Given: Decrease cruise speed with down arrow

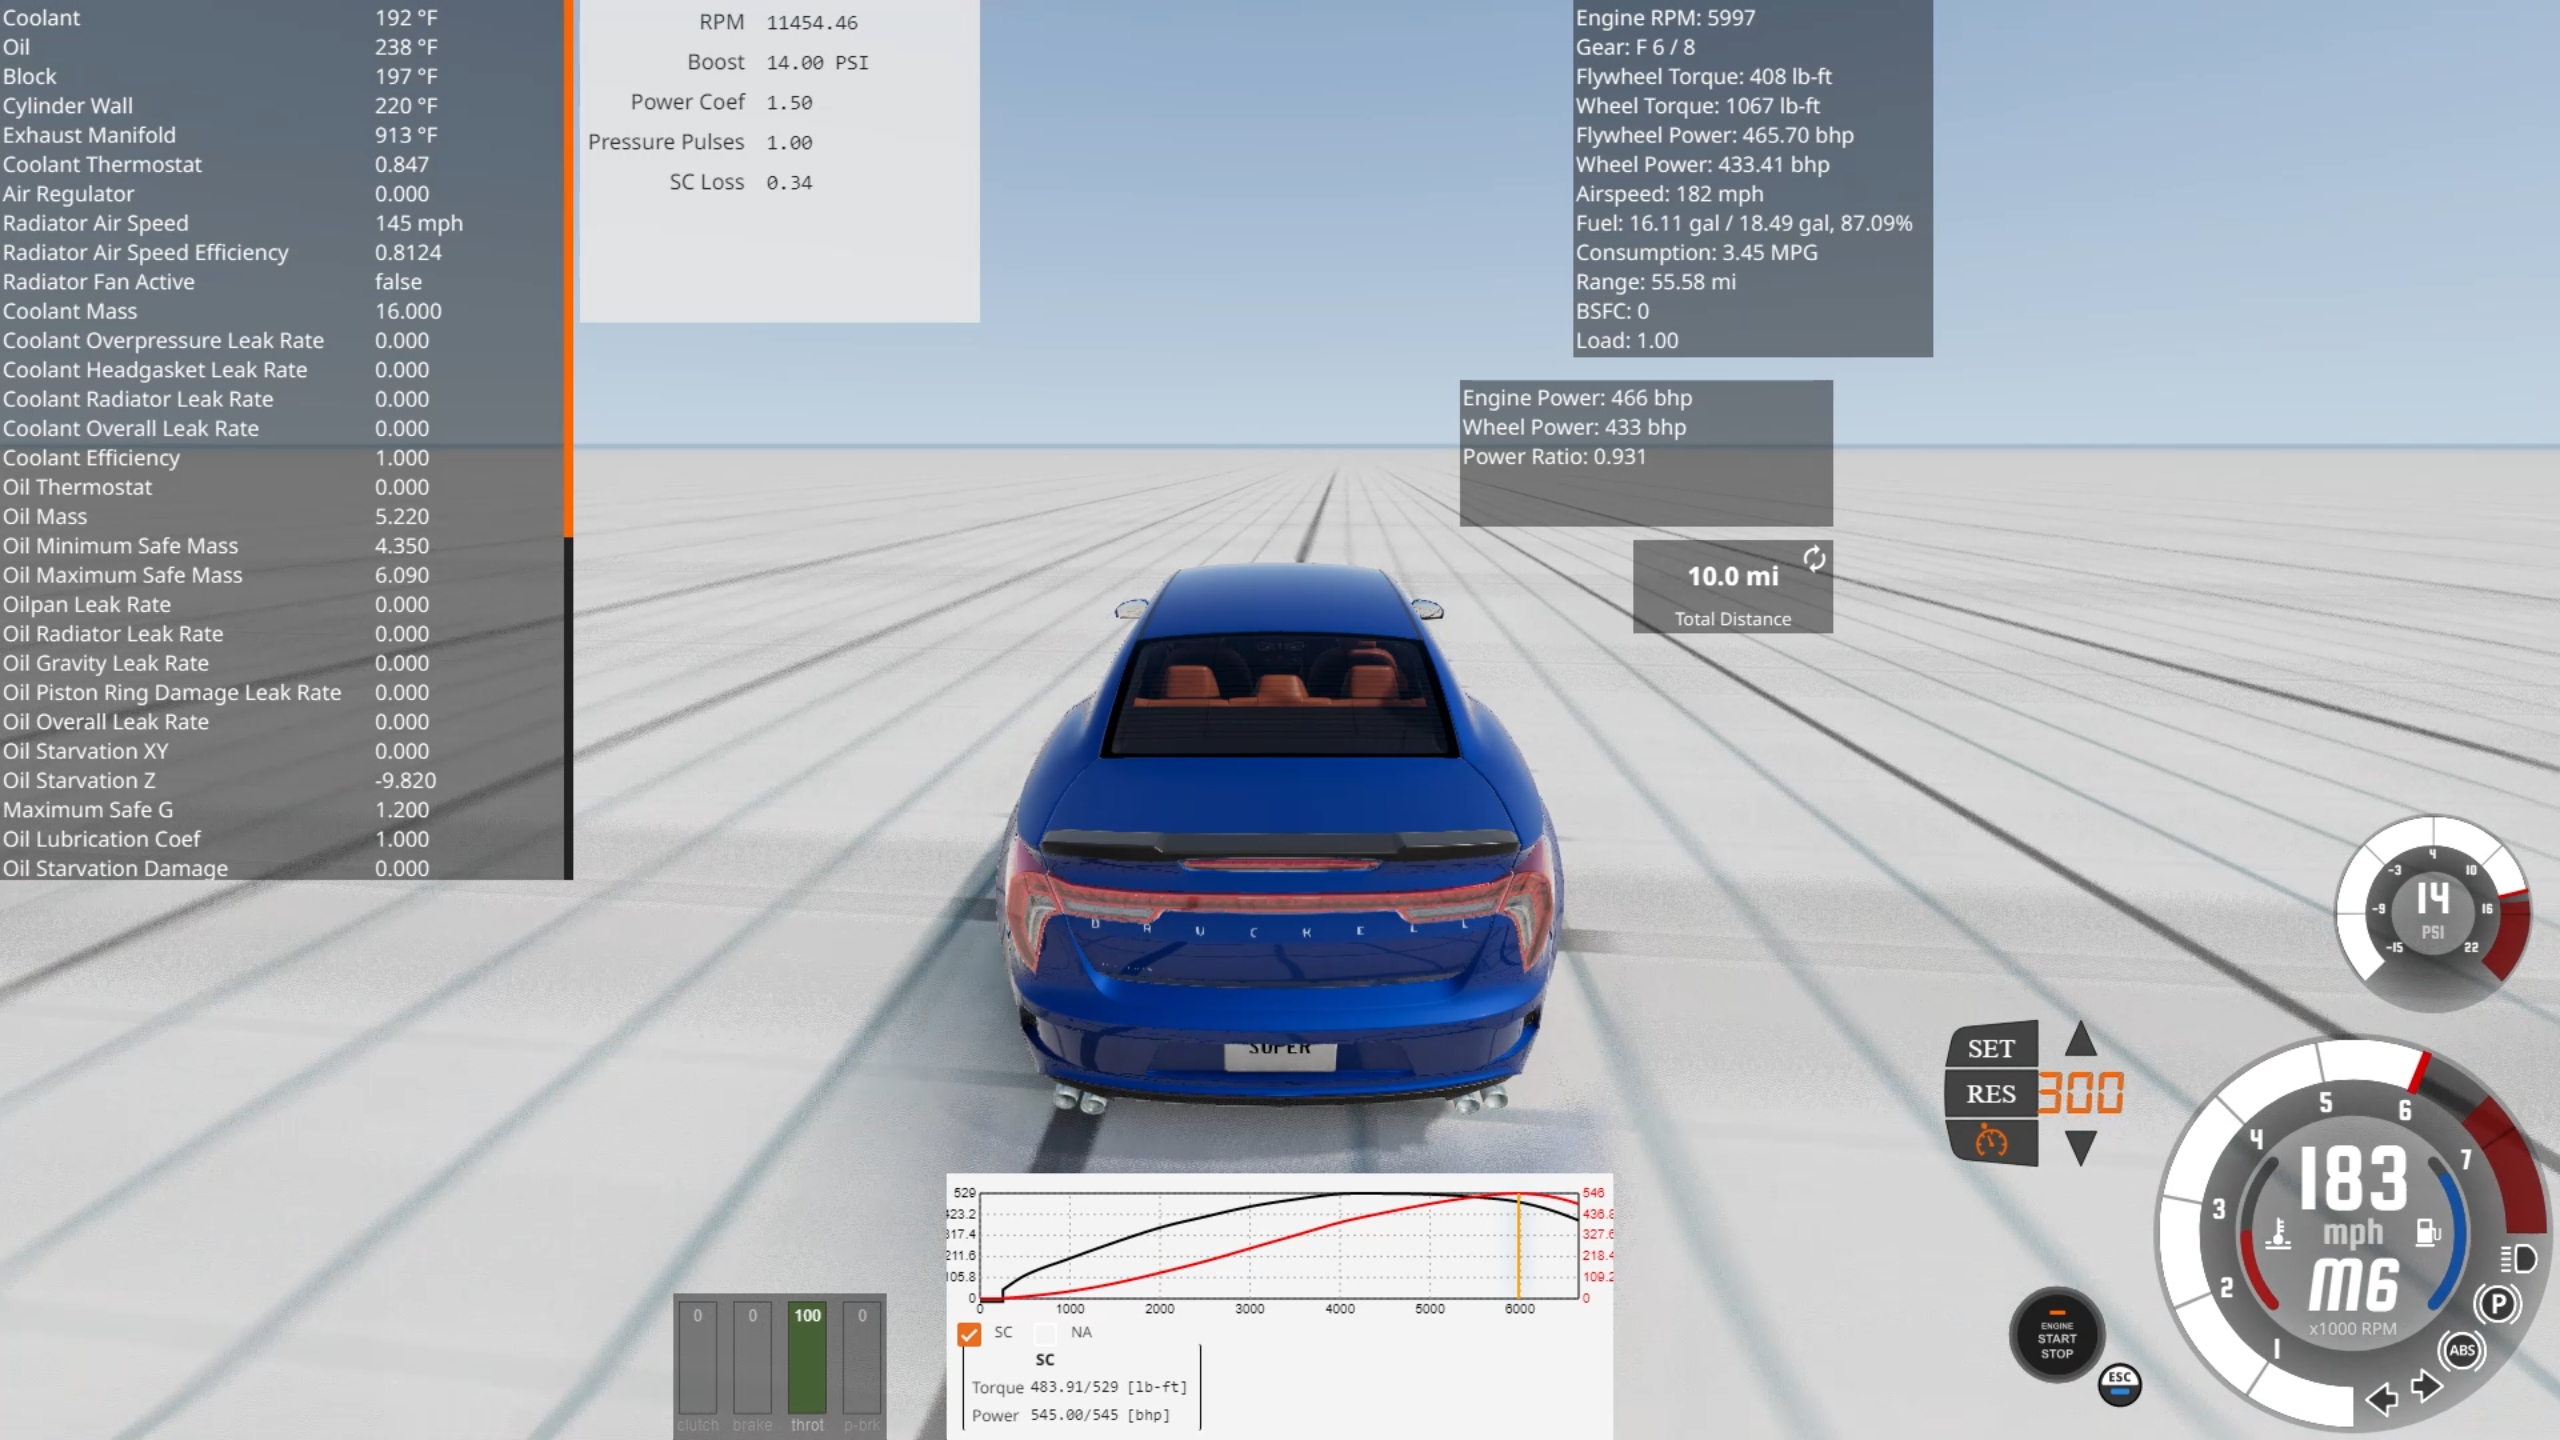Looking at the screenshot, I should pyautogui.click(x=2080, y=1147).
